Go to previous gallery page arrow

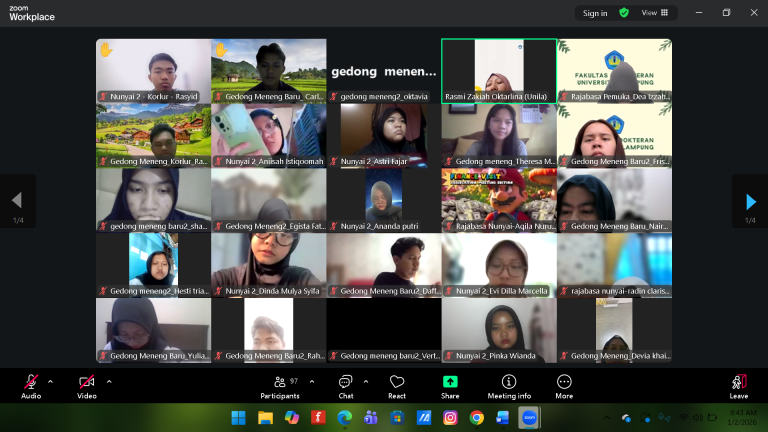pyautogui.click(x=18, y=201)
